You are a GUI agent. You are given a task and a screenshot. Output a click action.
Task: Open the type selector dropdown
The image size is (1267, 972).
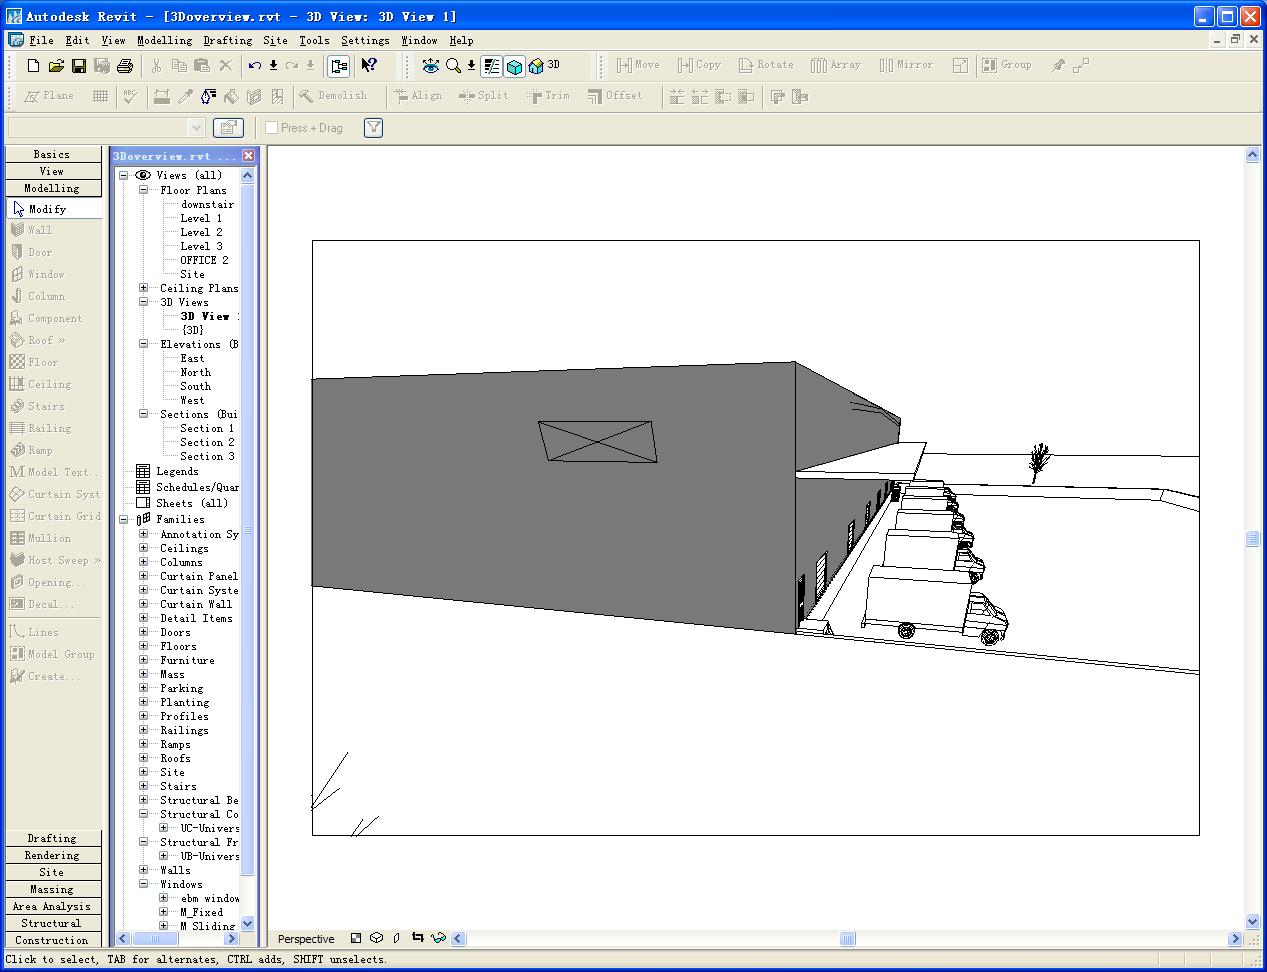click(196, 128)
